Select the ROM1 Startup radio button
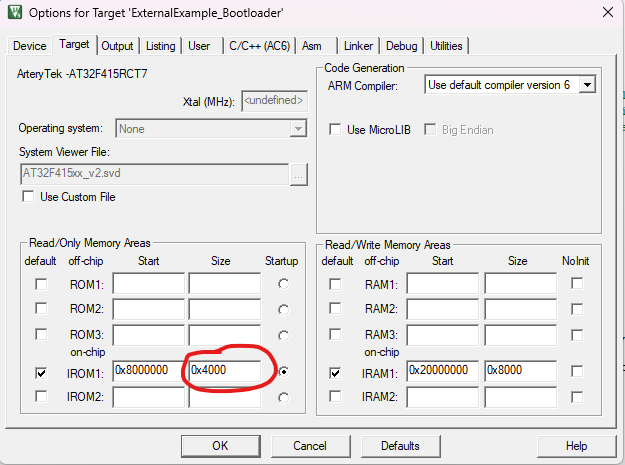The height and width of the screenshot is (465, 625). [x=284, y=284]
